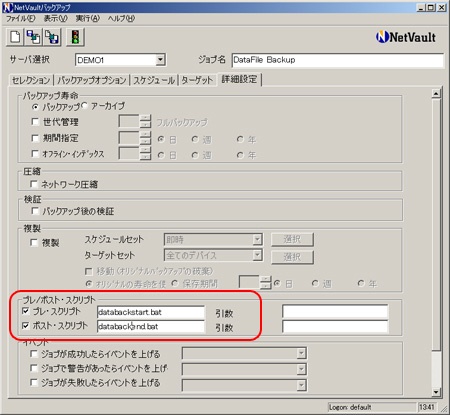Expand the job success event dropdown
The height and width of the screenshot is (415, 450).
tap(301, 353)
